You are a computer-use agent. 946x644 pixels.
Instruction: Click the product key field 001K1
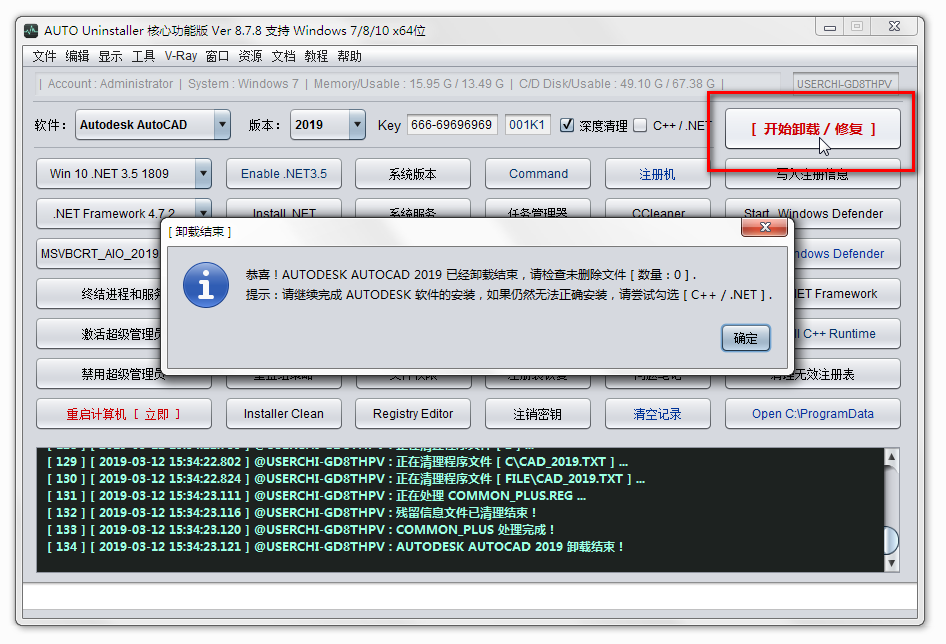point(527,125)
